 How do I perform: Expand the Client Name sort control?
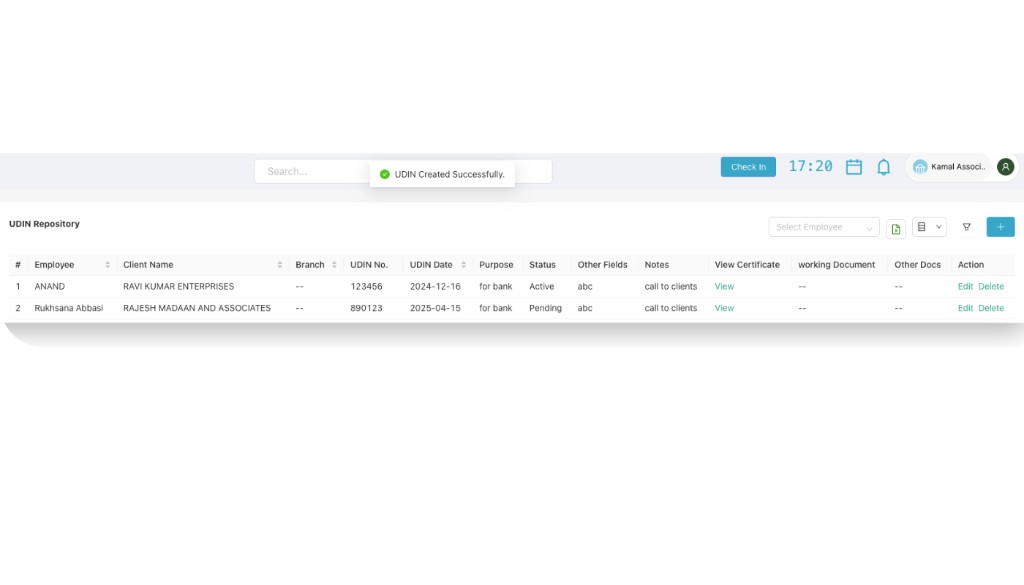[278, 265]
